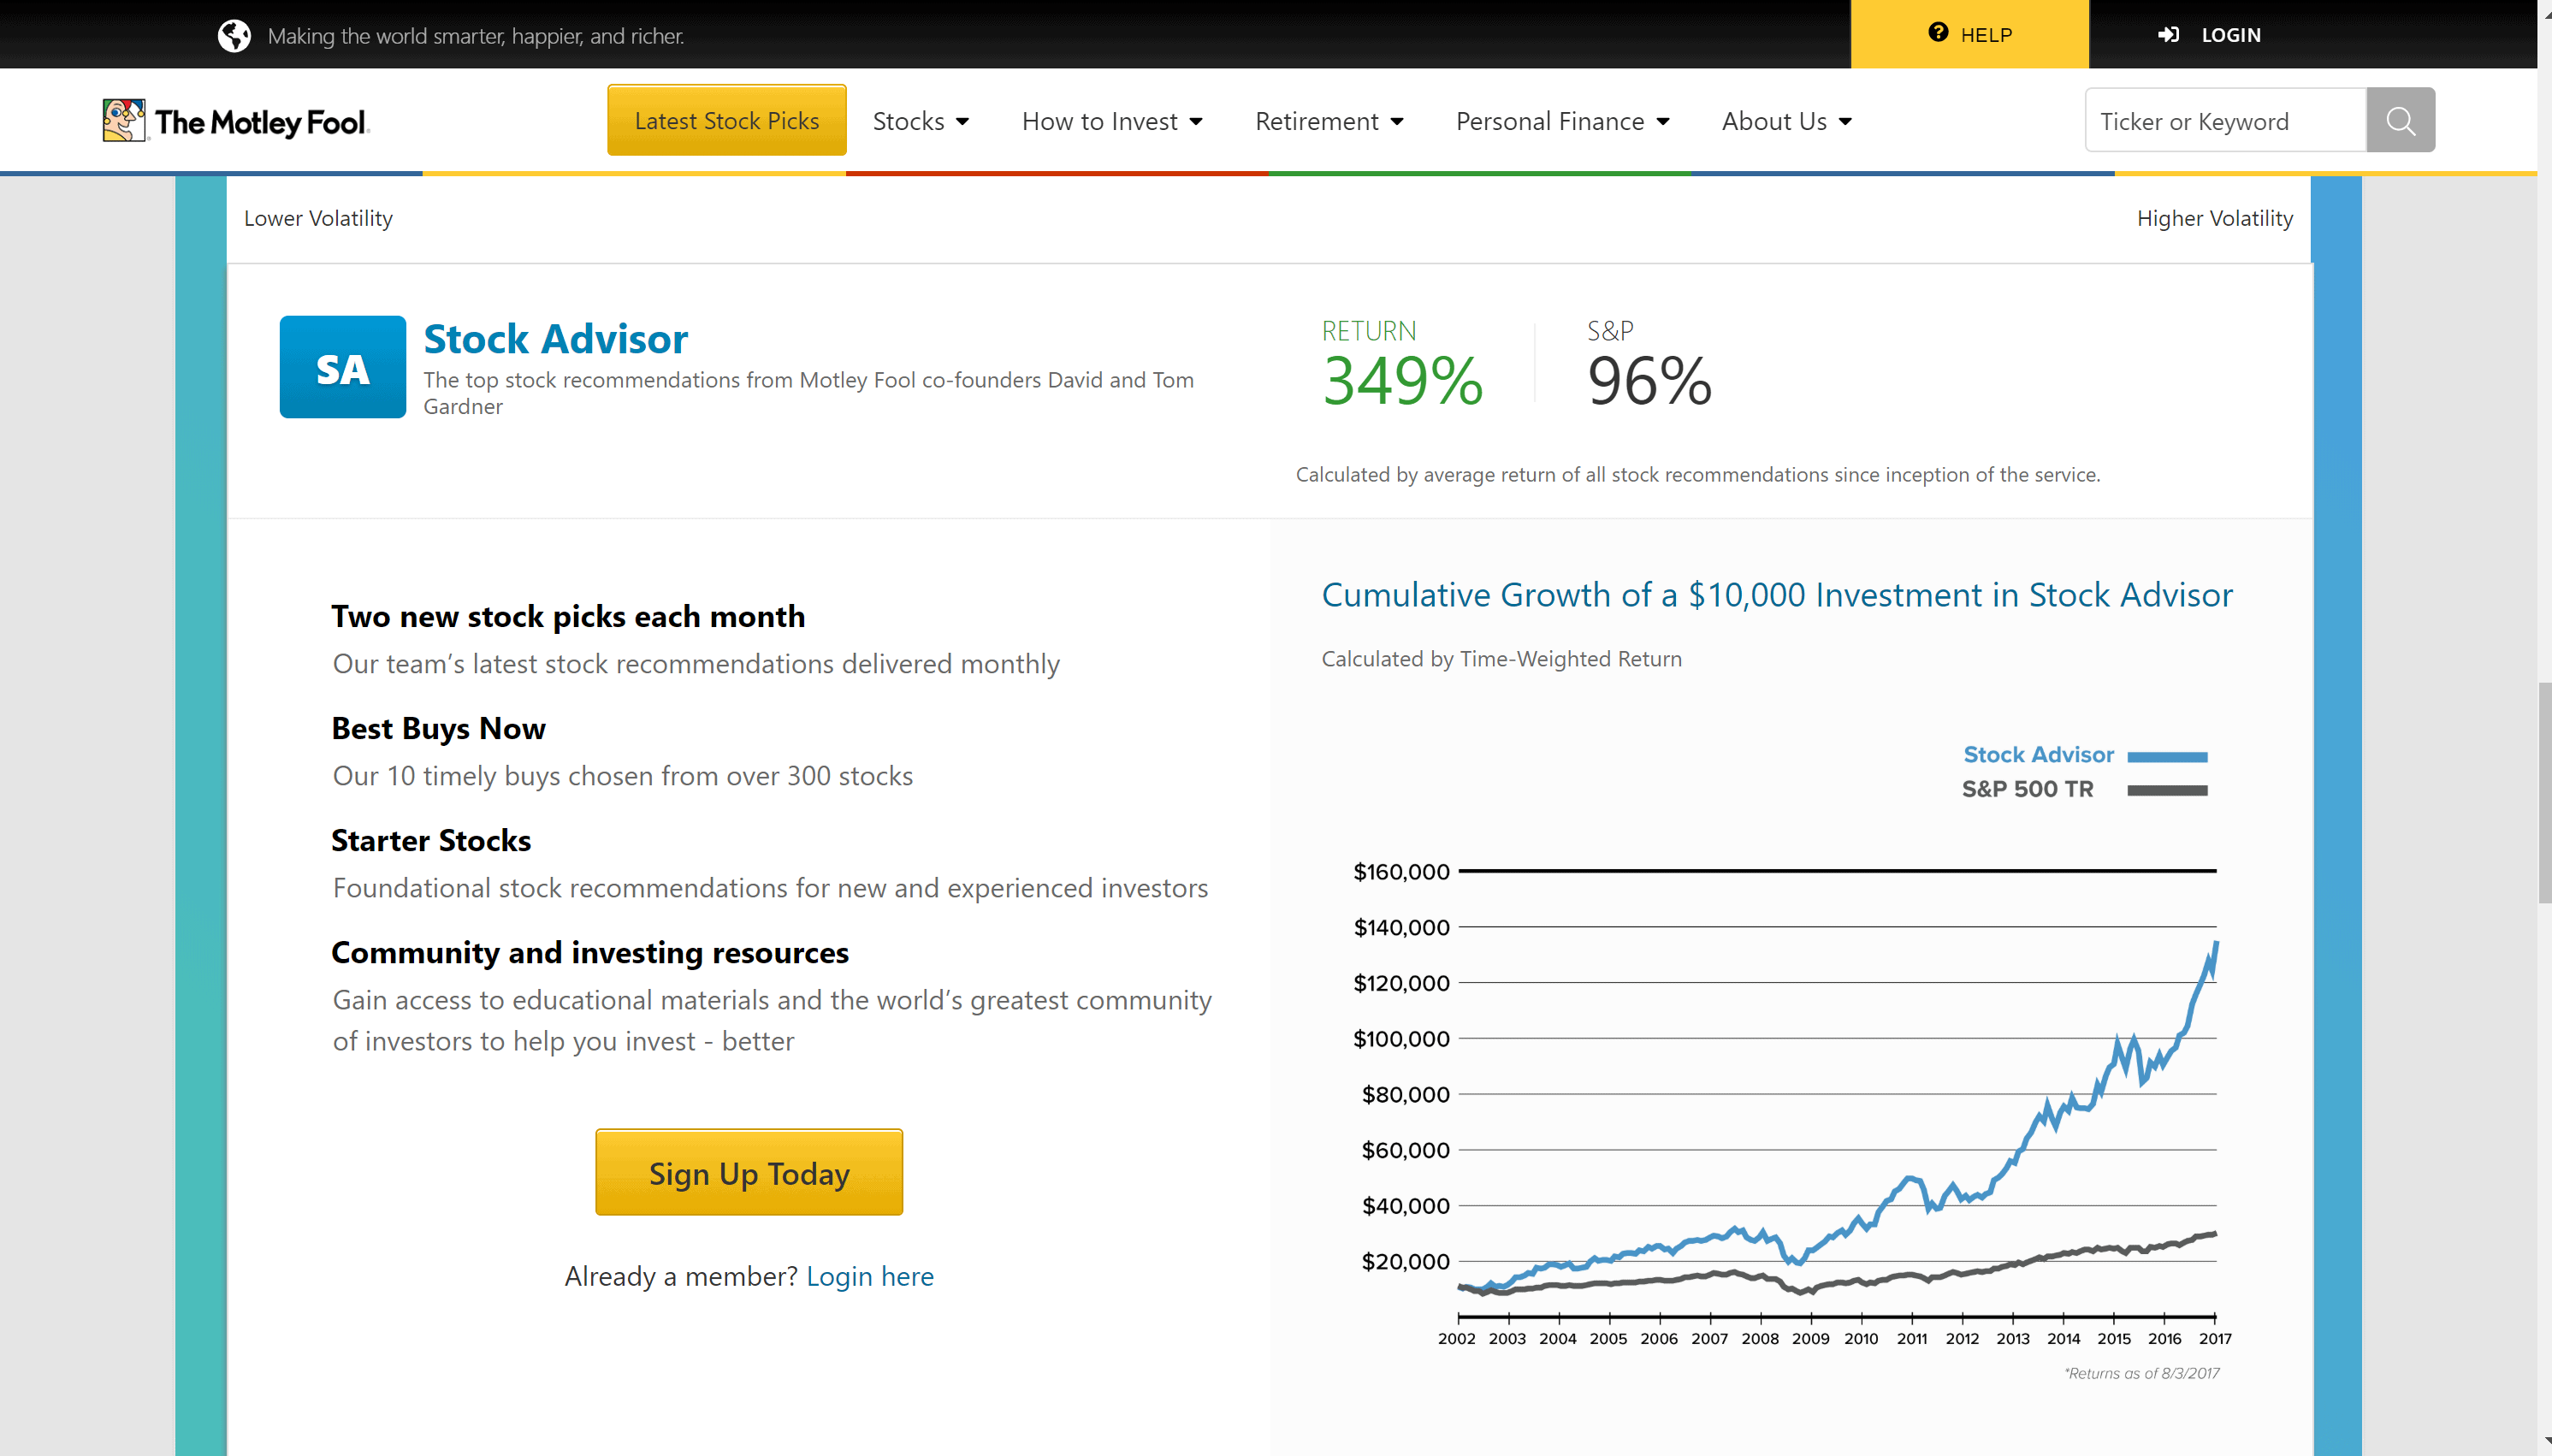Click the 349% return value
The height and width of the screenshot is (1456, 2552).
click(x=1402, y=381)
